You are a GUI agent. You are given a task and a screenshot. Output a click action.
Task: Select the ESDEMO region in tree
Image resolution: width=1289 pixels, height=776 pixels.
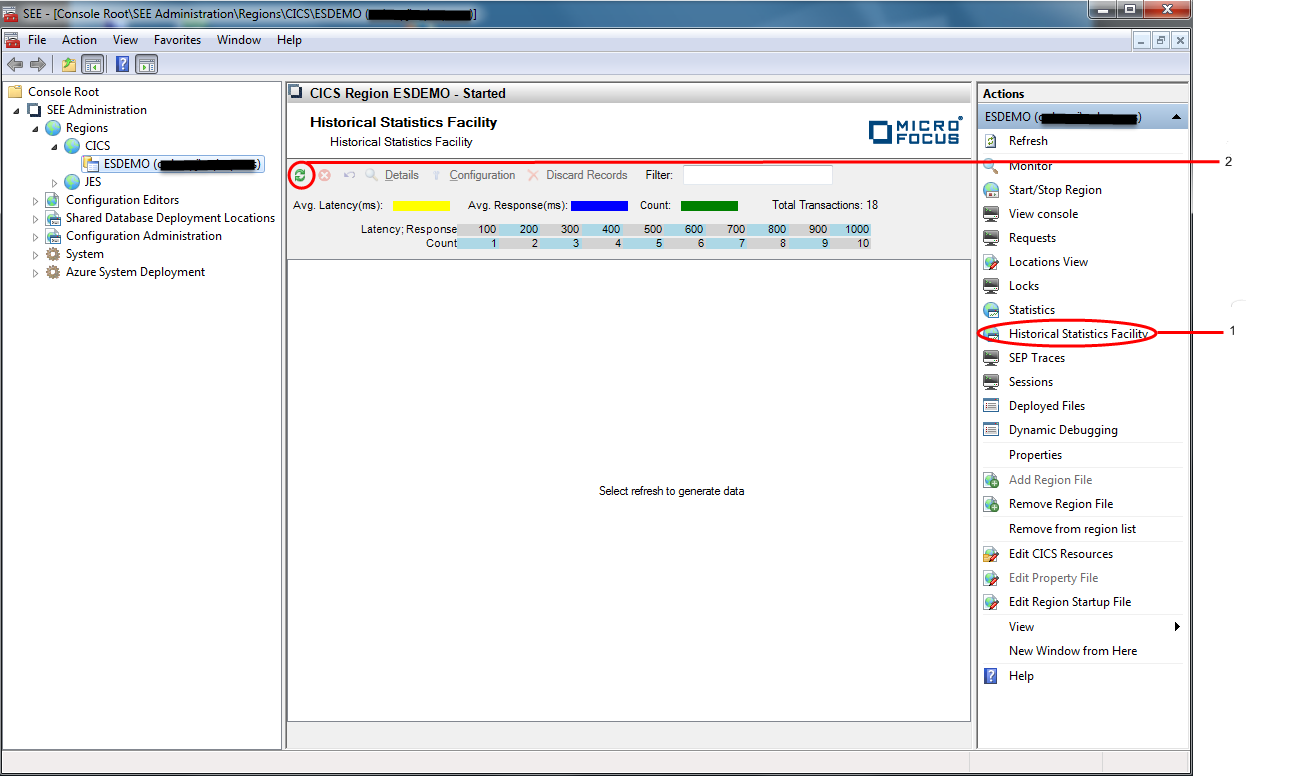coord(126,164)
